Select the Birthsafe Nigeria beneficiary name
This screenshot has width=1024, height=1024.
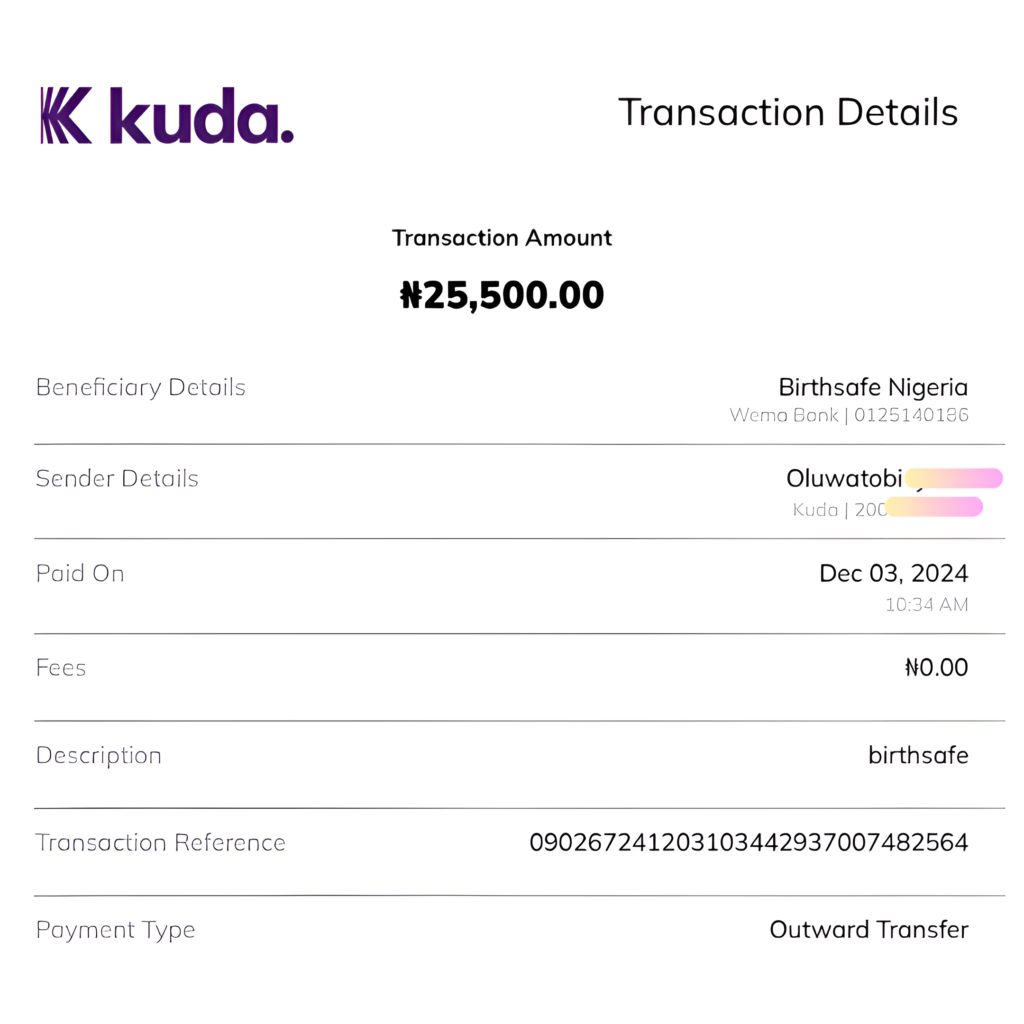pos(873,387)
